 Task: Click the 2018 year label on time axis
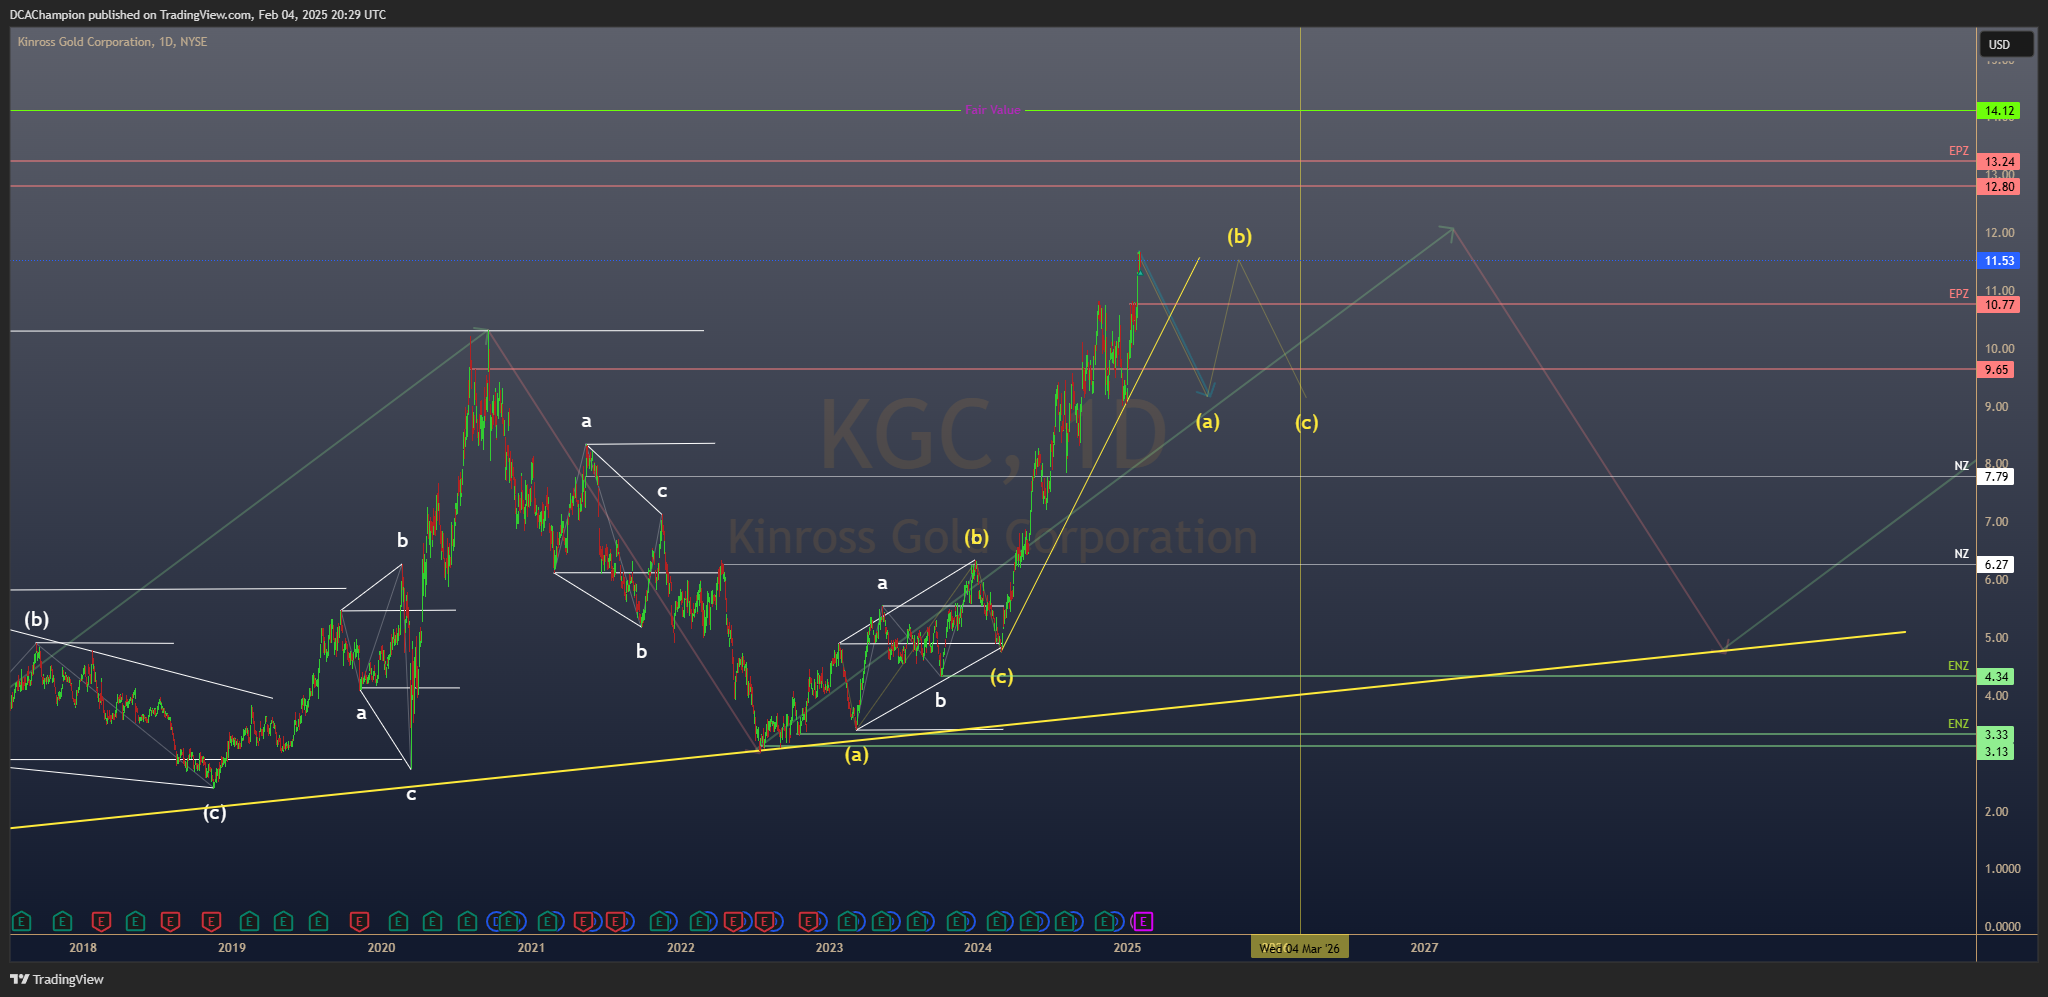coord(83,948)
